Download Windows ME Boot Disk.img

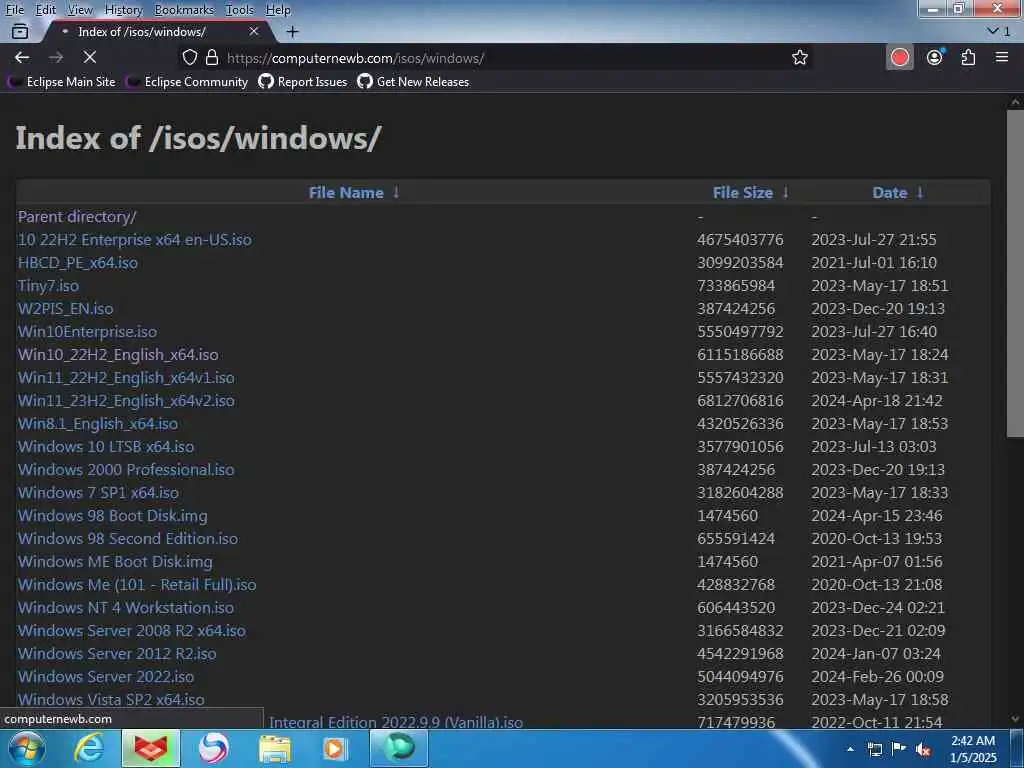point(115,562)
